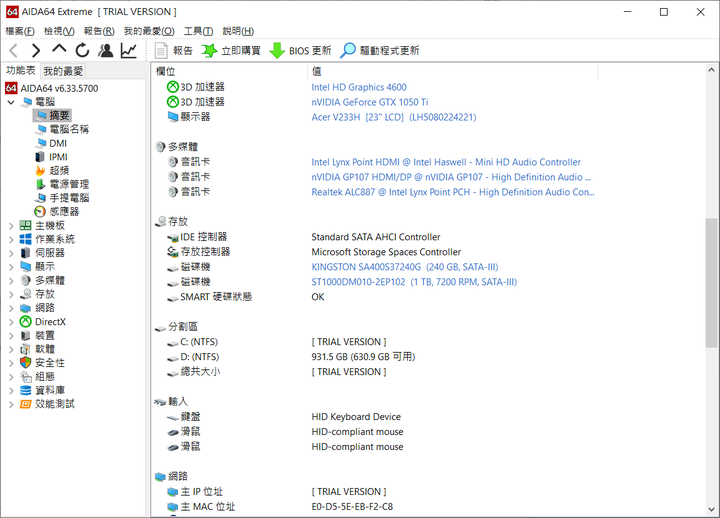Image resolution: width=720 pixels, height=518 pixels.
Task: Click the 安全性 shield icon
Action: [x=26, y=363]
